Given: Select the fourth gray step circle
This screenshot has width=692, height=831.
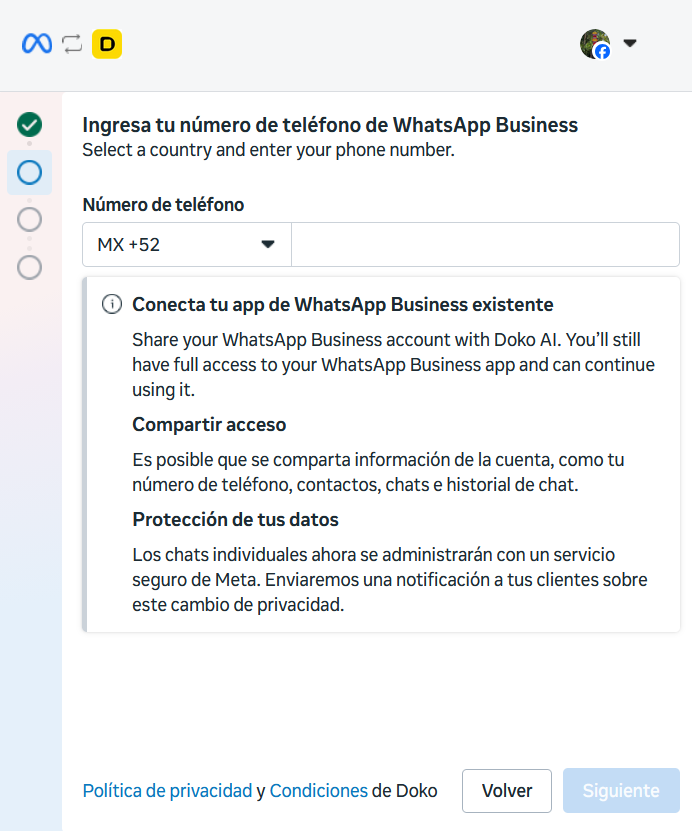Looking at the screenshot, I should pos(29,267).
